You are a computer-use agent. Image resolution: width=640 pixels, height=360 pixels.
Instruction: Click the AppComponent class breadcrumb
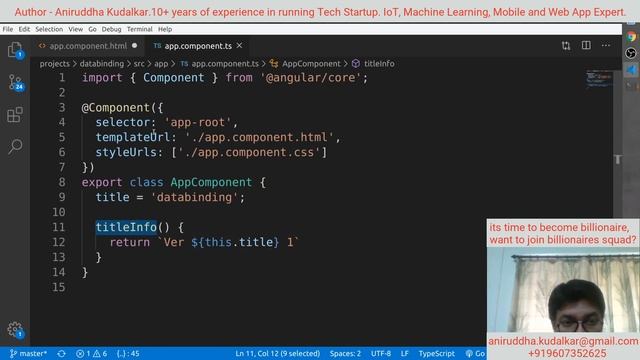pos(305,64)
